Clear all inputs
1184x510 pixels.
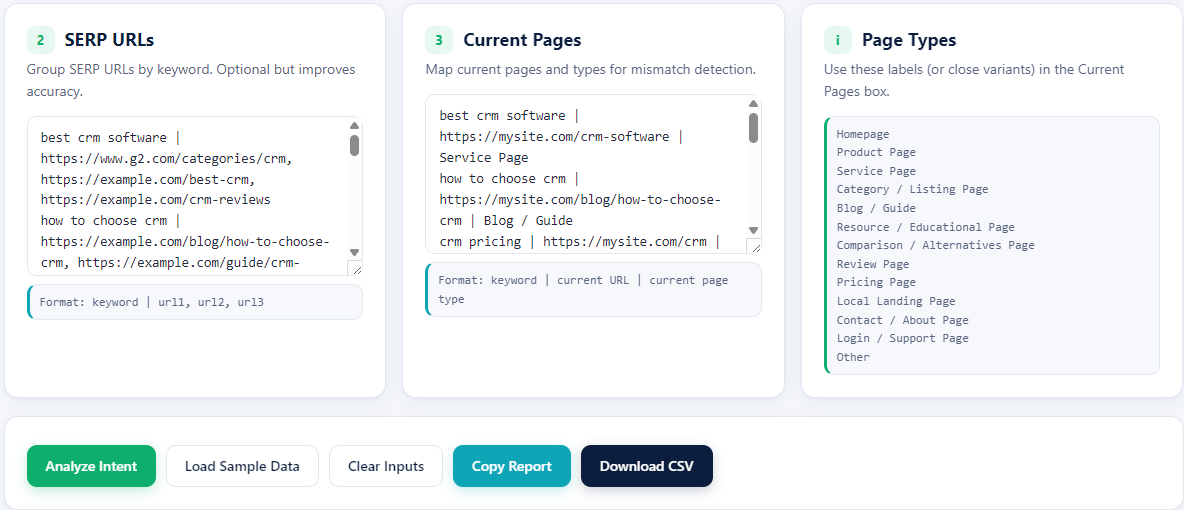click(x=386, y=466)
